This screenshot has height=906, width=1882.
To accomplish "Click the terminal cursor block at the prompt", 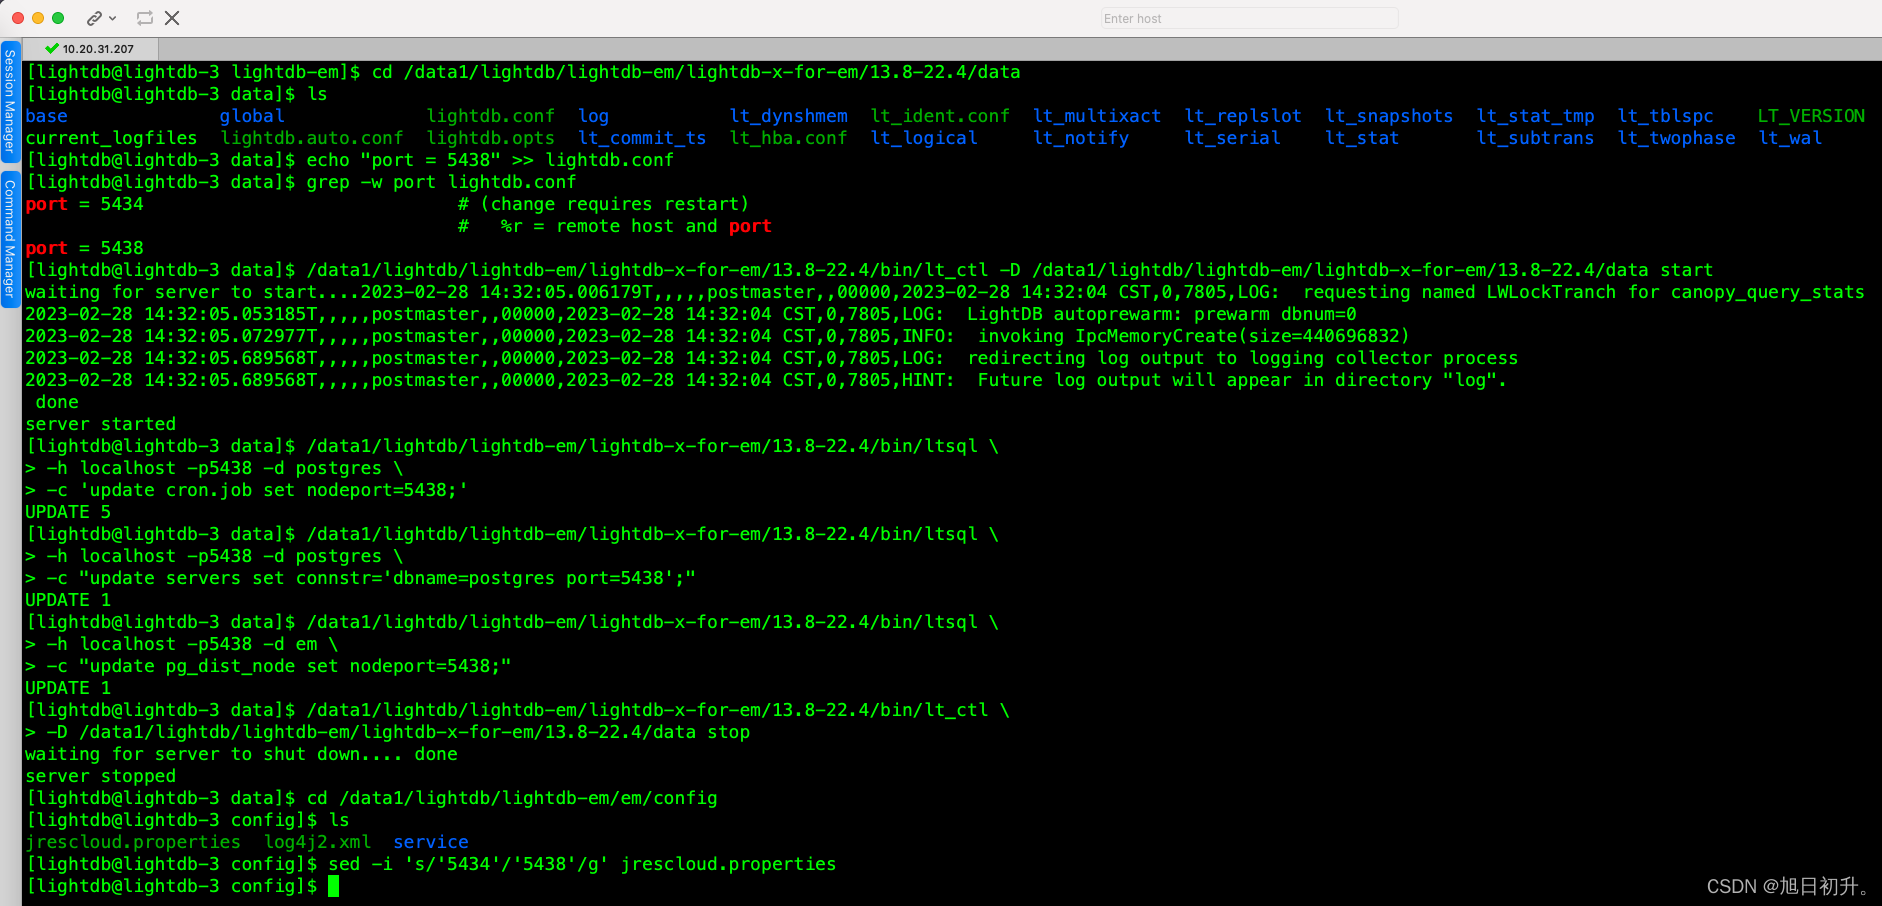I will (x=334, y=886).
